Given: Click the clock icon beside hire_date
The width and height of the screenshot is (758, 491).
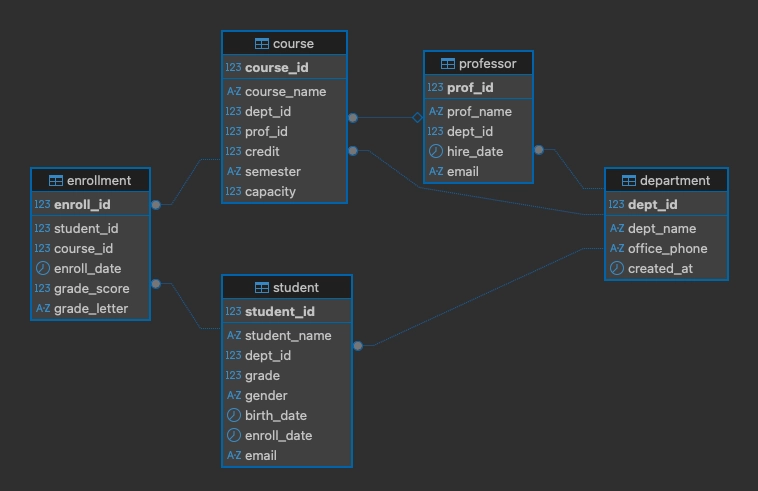Looking at the screenshot, I should (x=436, y=151).
